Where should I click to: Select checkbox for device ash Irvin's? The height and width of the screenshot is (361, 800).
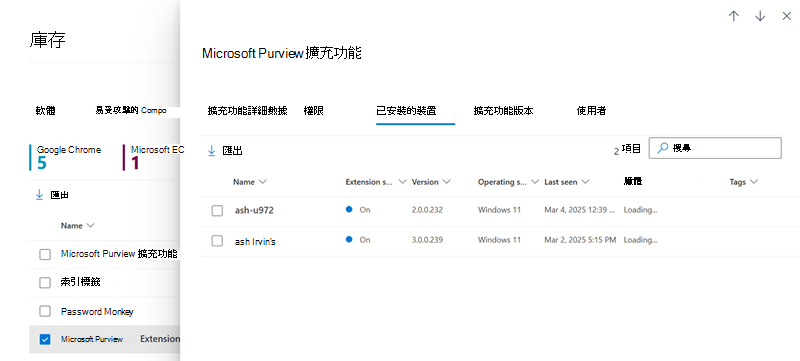pos(217,241)
